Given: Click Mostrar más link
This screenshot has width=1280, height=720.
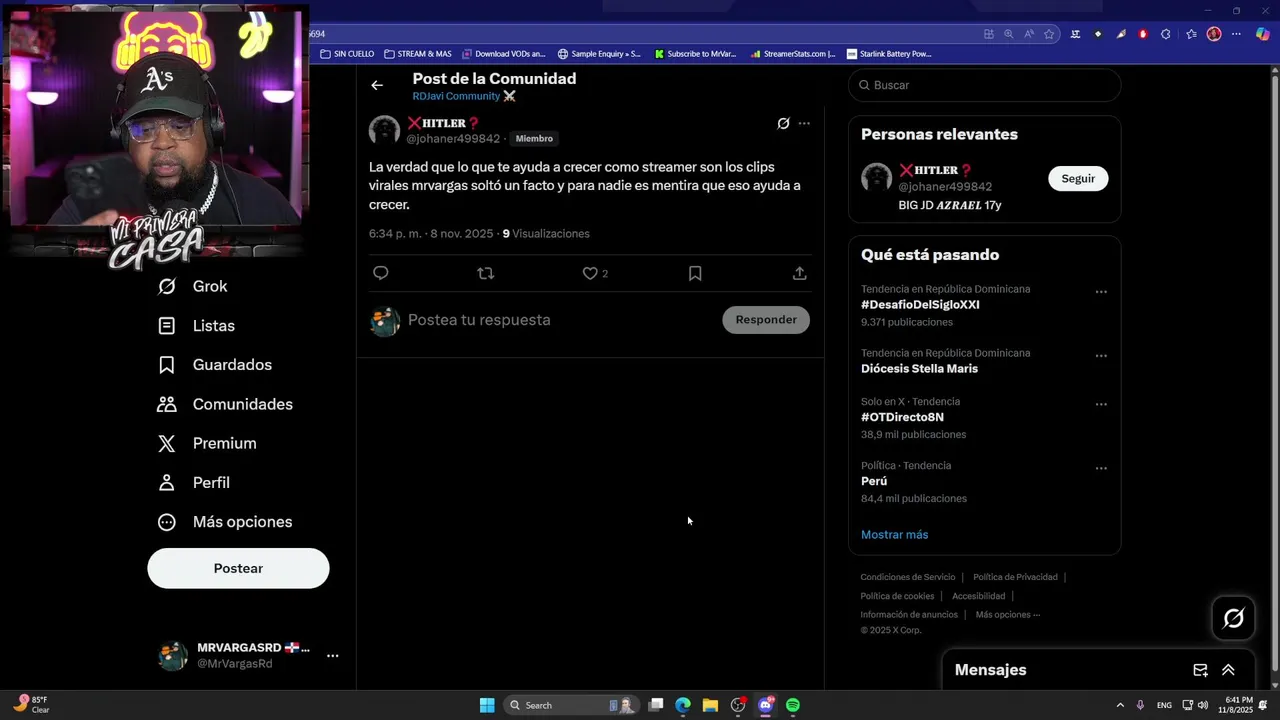Looking at the screenshot, I should [x=894, y=535].
